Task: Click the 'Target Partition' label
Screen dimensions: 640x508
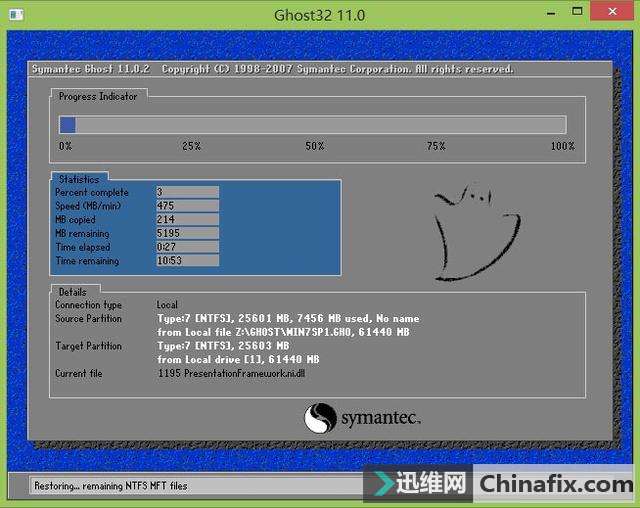Action: pyautogui.click(x=89, y=346)
